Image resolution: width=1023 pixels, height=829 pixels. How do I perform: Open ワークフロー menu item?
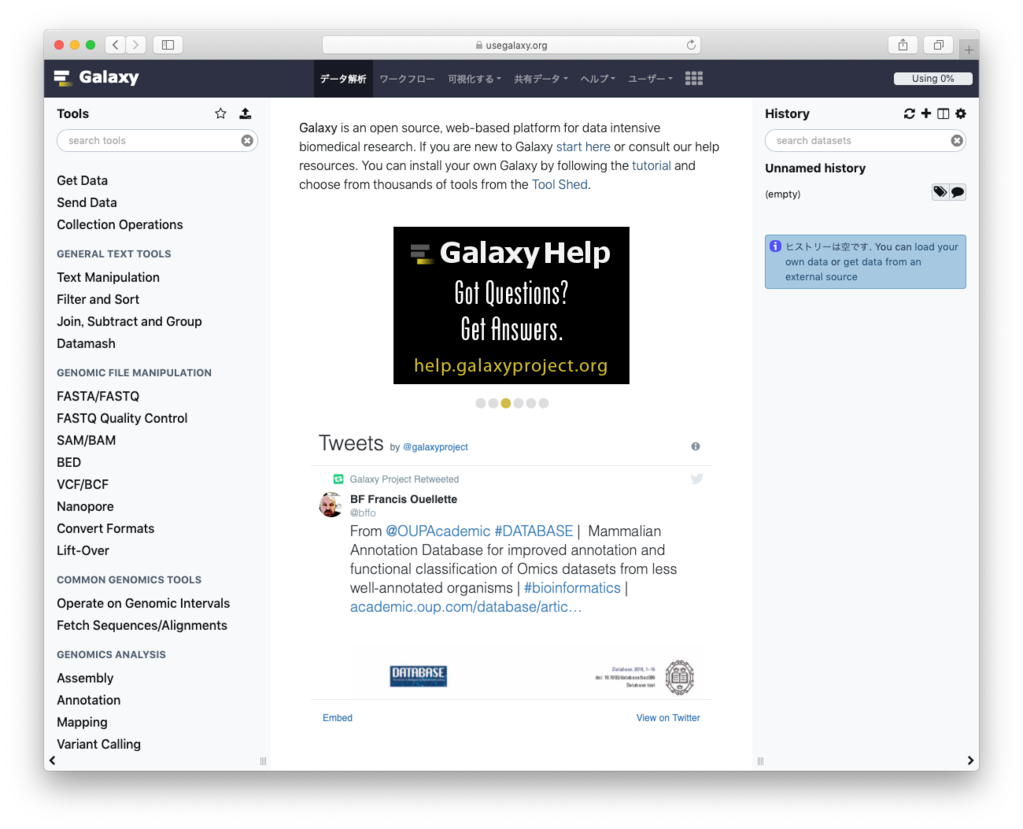click(407, 79)
